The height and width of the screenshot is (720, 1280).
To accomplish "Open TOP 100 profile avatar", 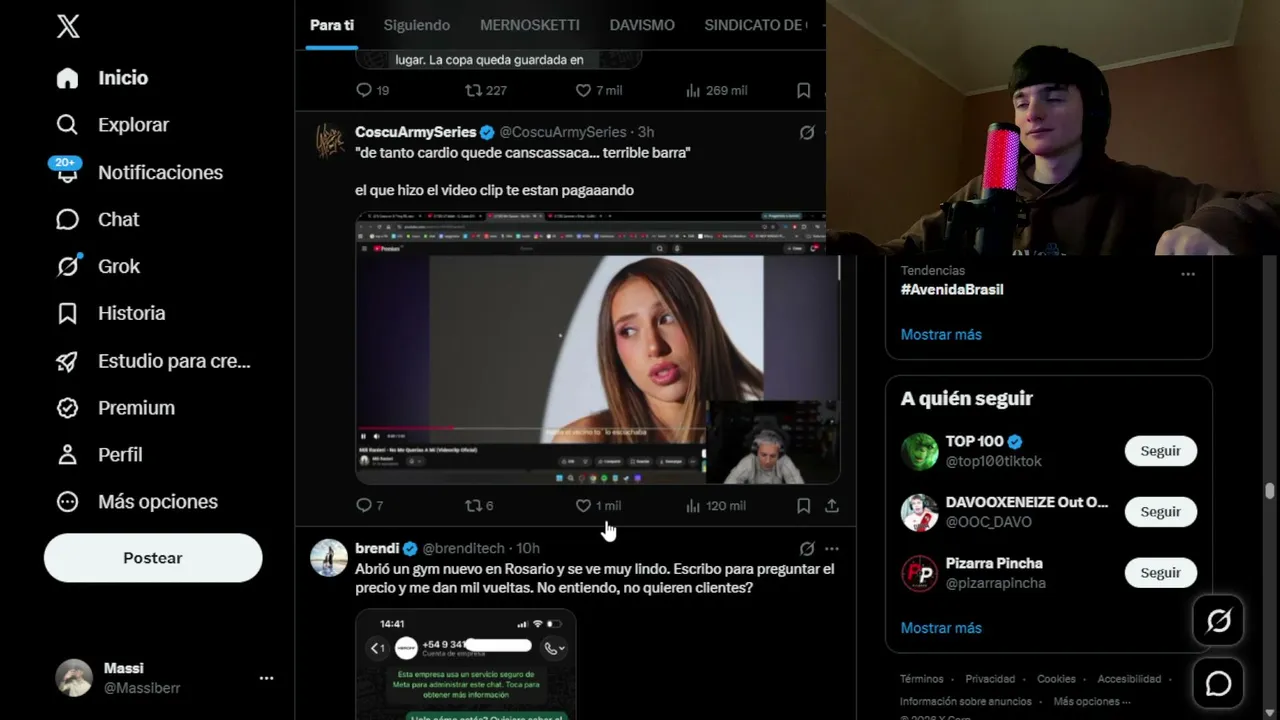I will click(920, 451).
